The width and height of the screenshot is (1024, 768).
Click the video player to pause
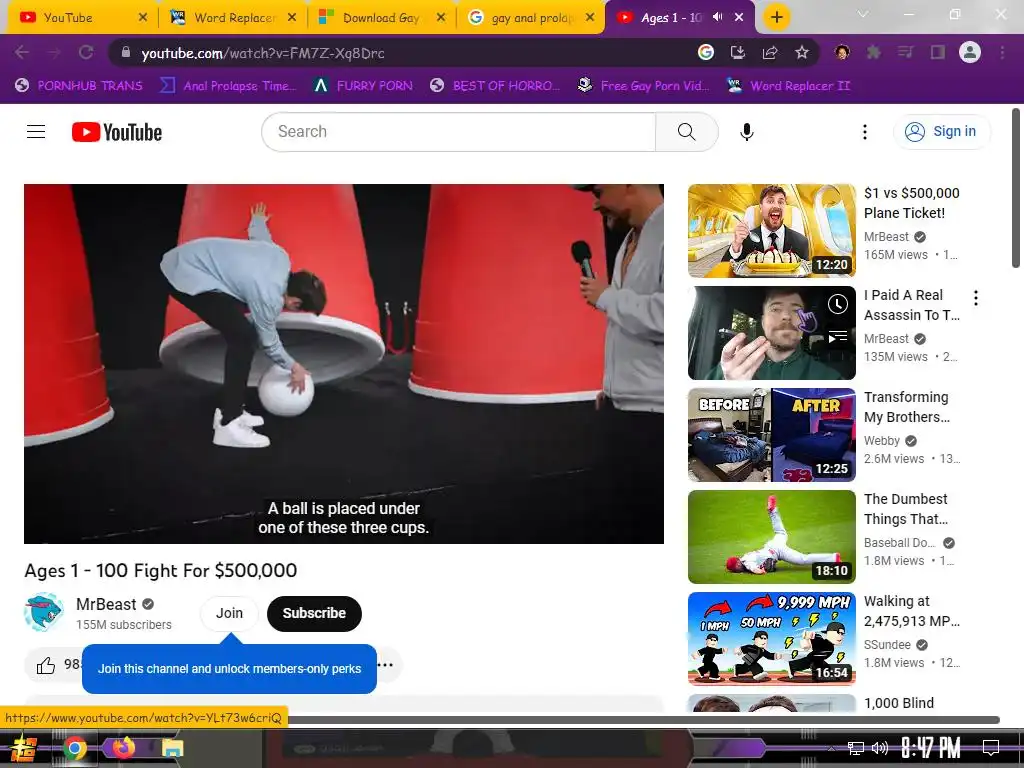pyautogui.click(x=344, y=364)
